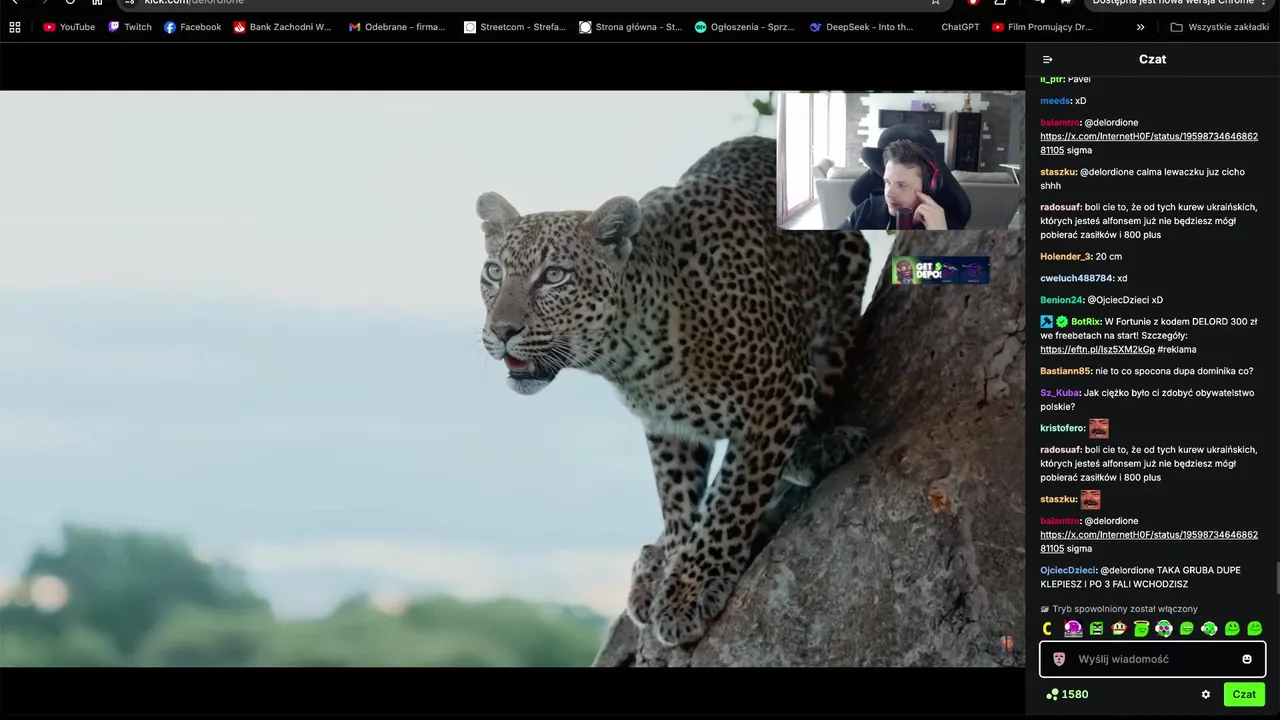Open cweluch488784 username in chat
1280x720 pixels.
(x=1077, y=278)
